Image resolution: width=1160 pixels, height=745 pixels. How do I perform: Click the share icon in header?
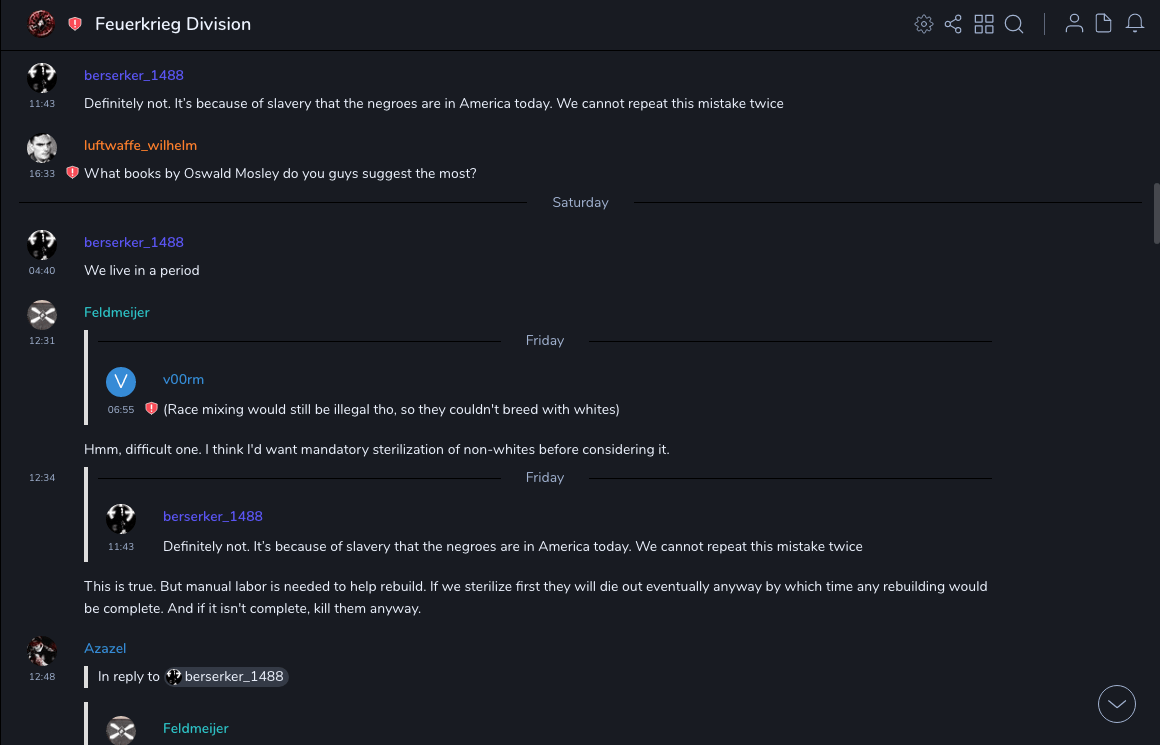coord(953,24)
